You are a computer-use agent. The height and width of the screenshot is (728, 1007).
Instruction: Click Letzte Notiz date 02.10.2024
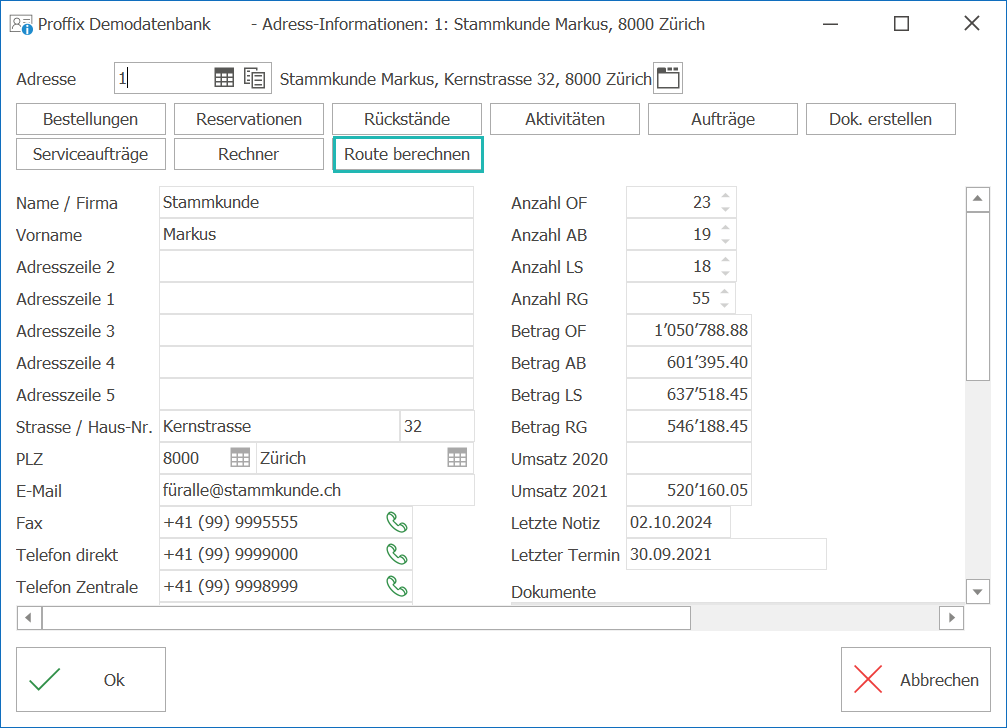[678, 523]
